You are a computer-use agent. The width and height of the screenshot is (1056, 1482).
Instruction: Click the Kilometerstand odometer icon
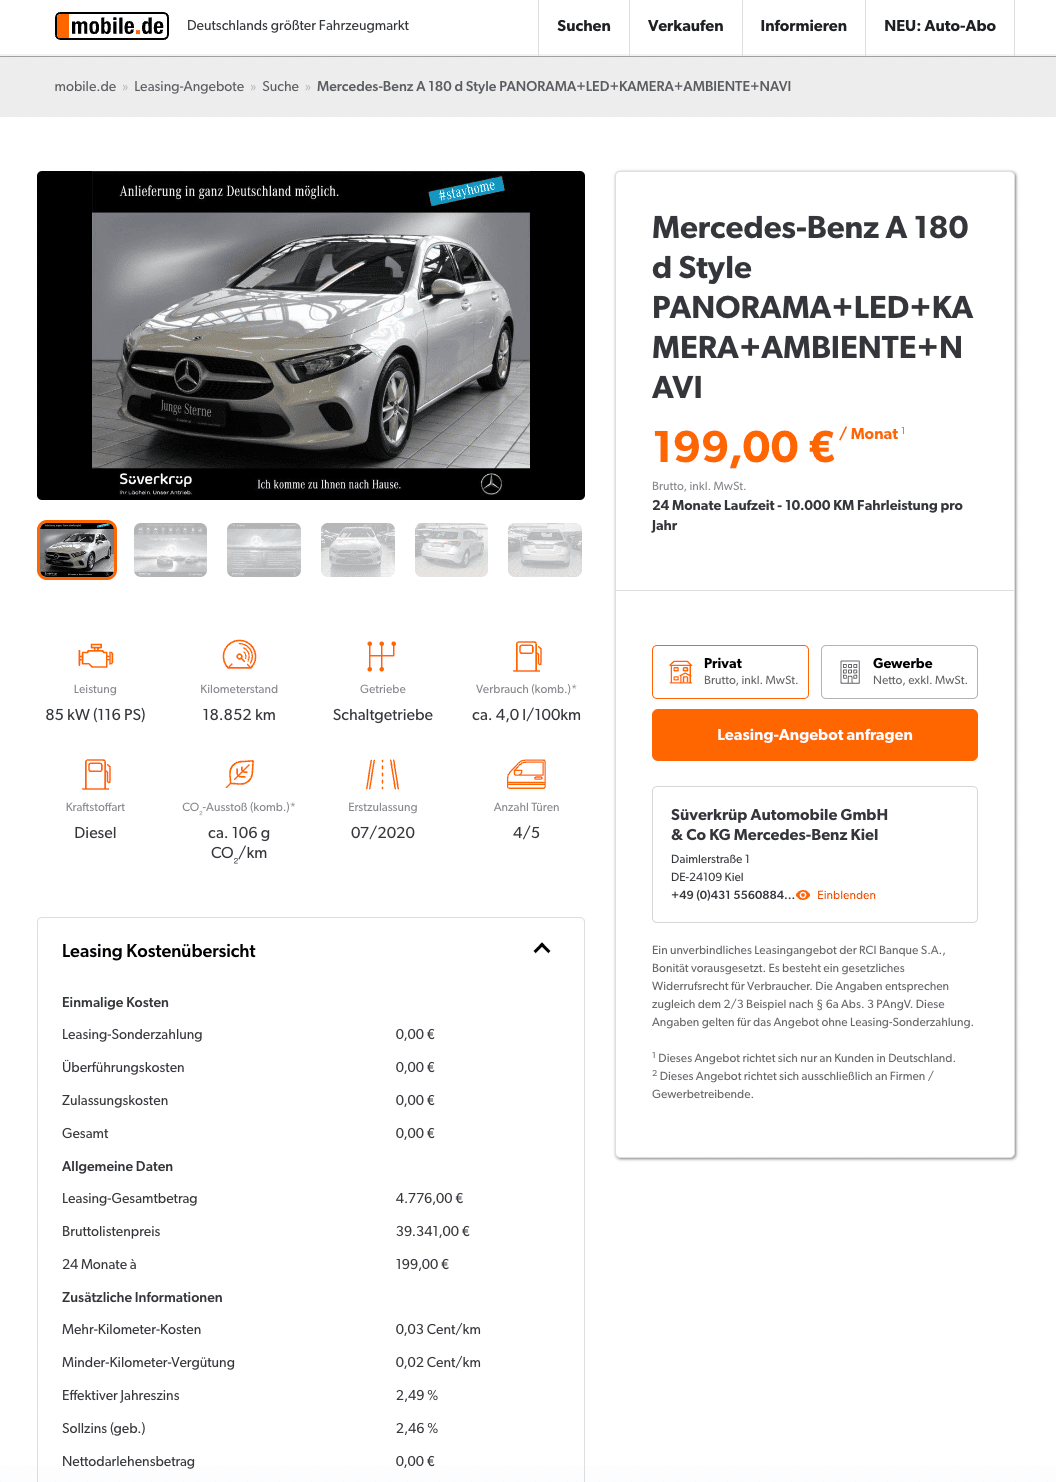pos(239,655)
